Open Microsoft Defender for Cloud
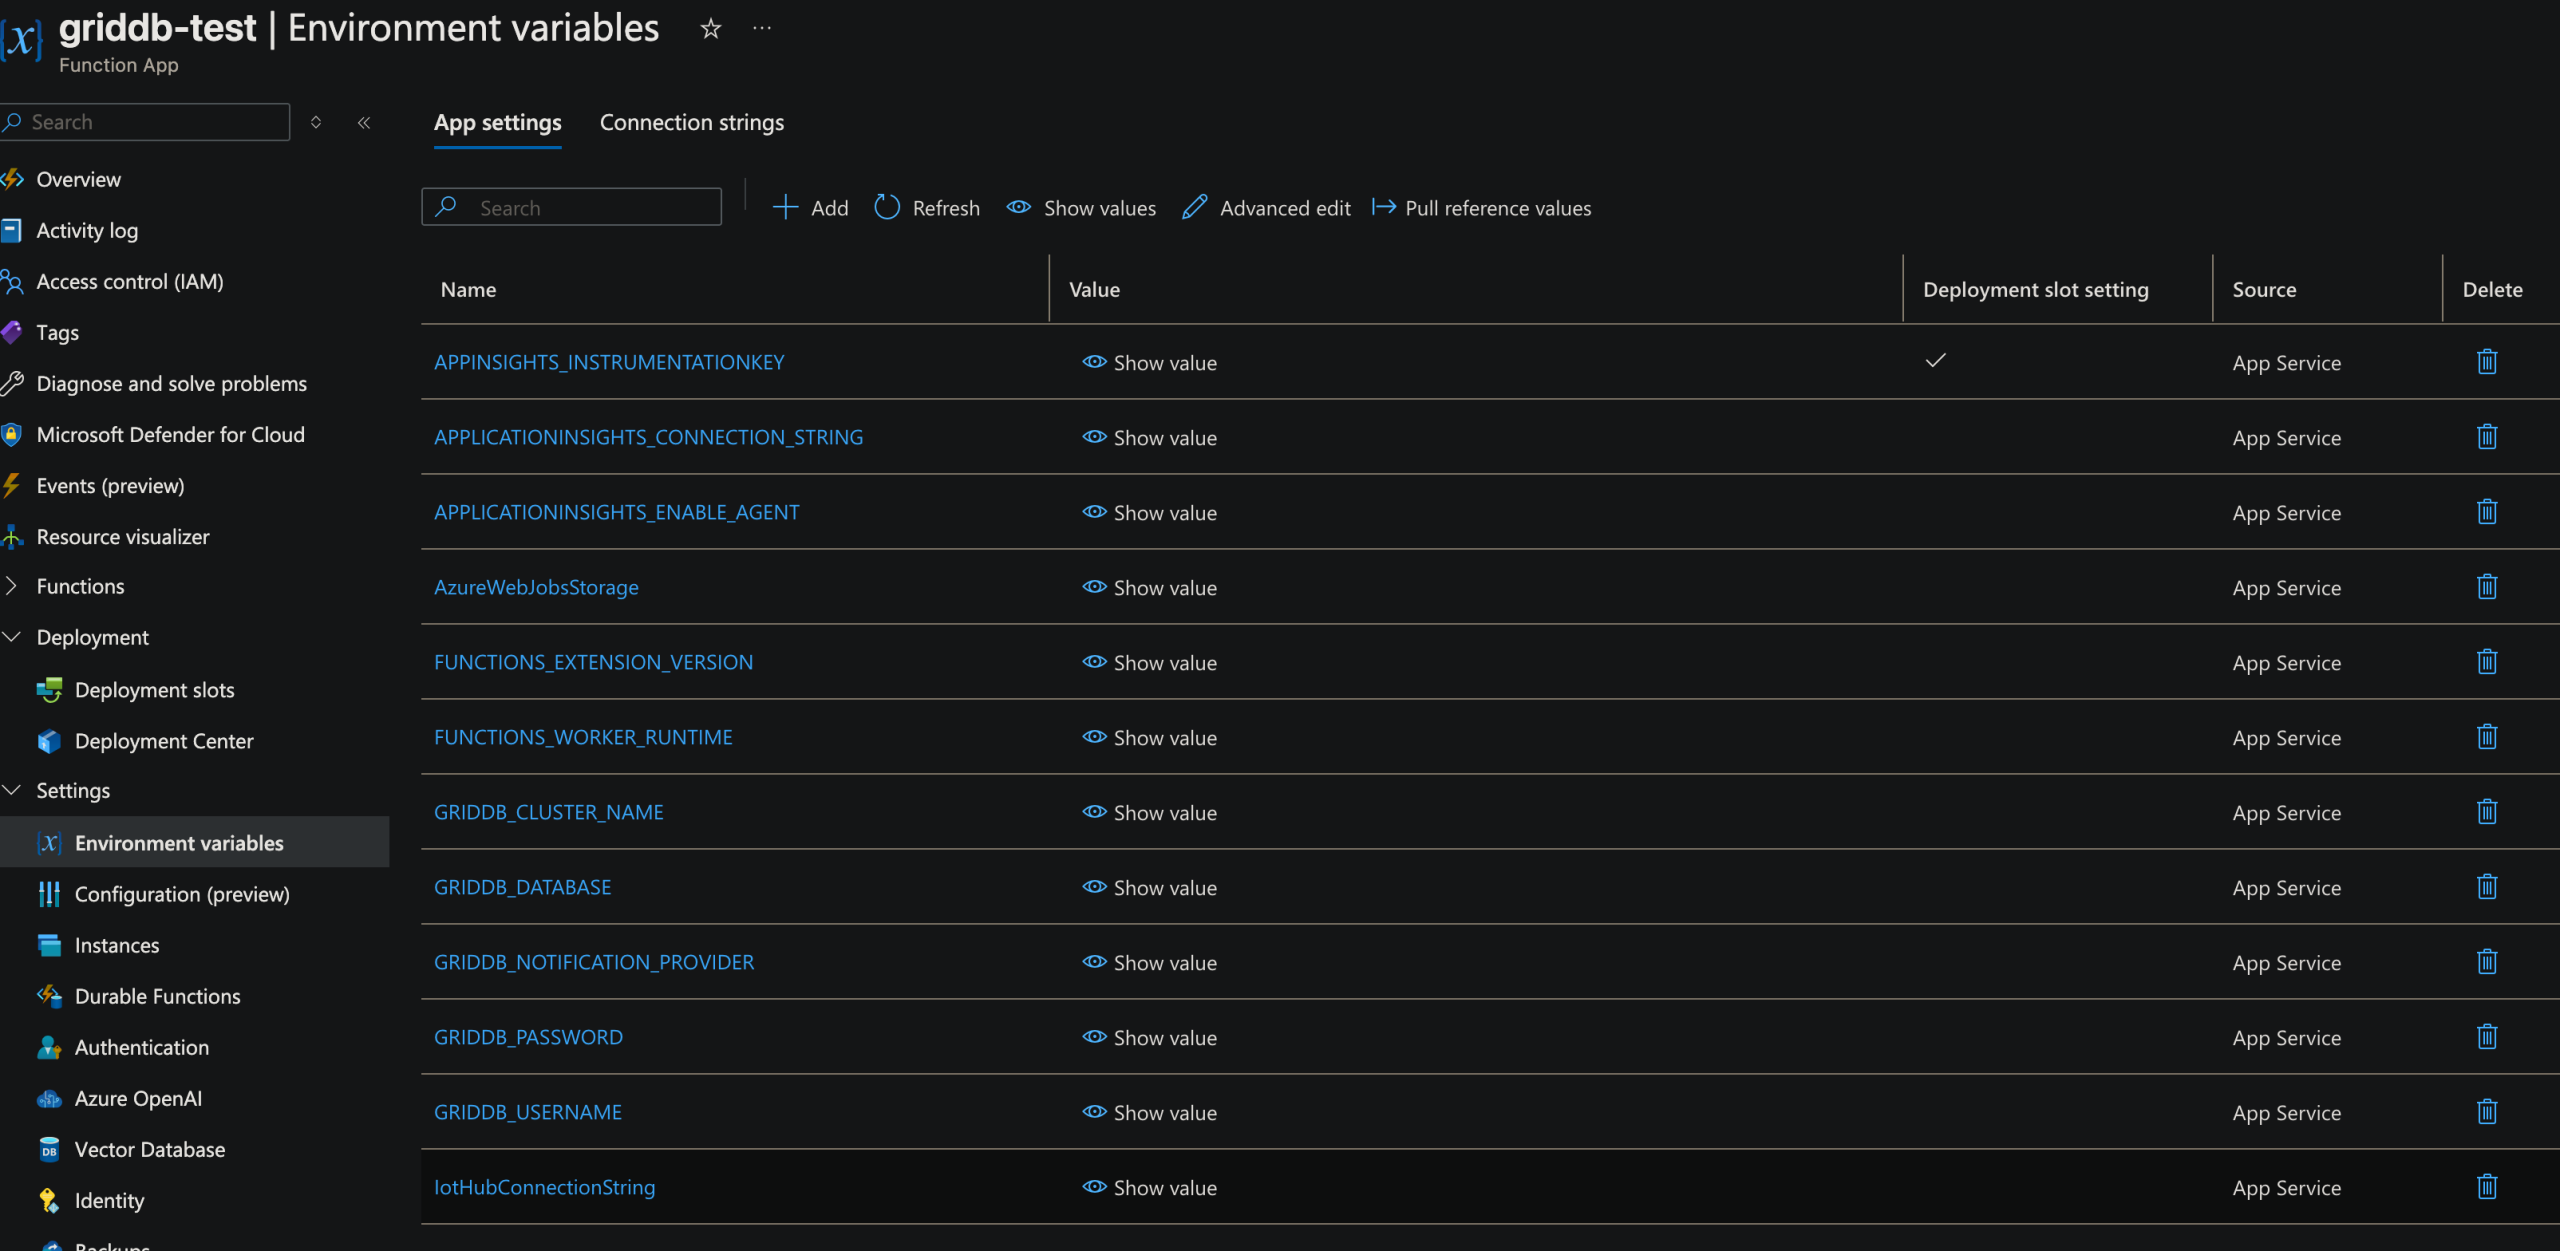2560x1251 pixels. tap(170, 435)
